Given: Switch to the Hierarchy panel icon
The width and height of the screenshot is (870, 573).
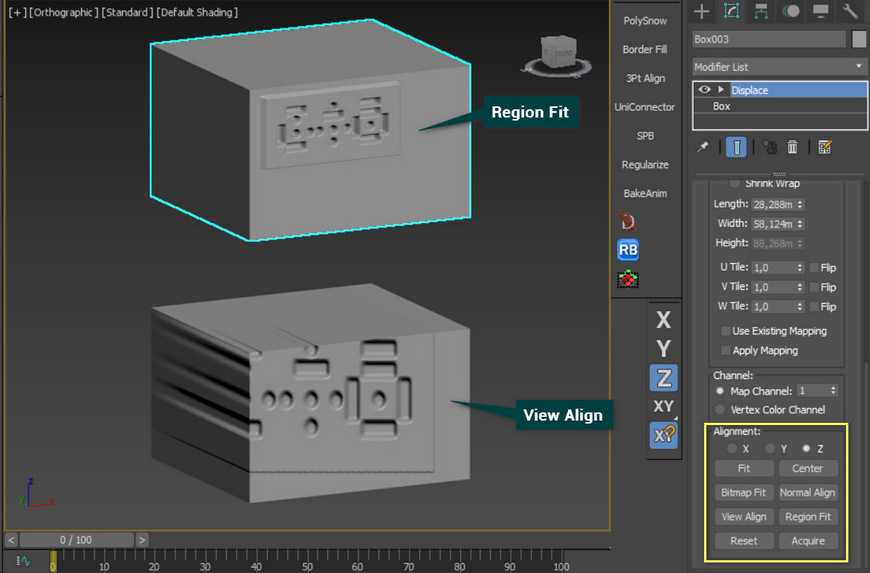Looking at the screenshot, I should (x=761, y=11).
